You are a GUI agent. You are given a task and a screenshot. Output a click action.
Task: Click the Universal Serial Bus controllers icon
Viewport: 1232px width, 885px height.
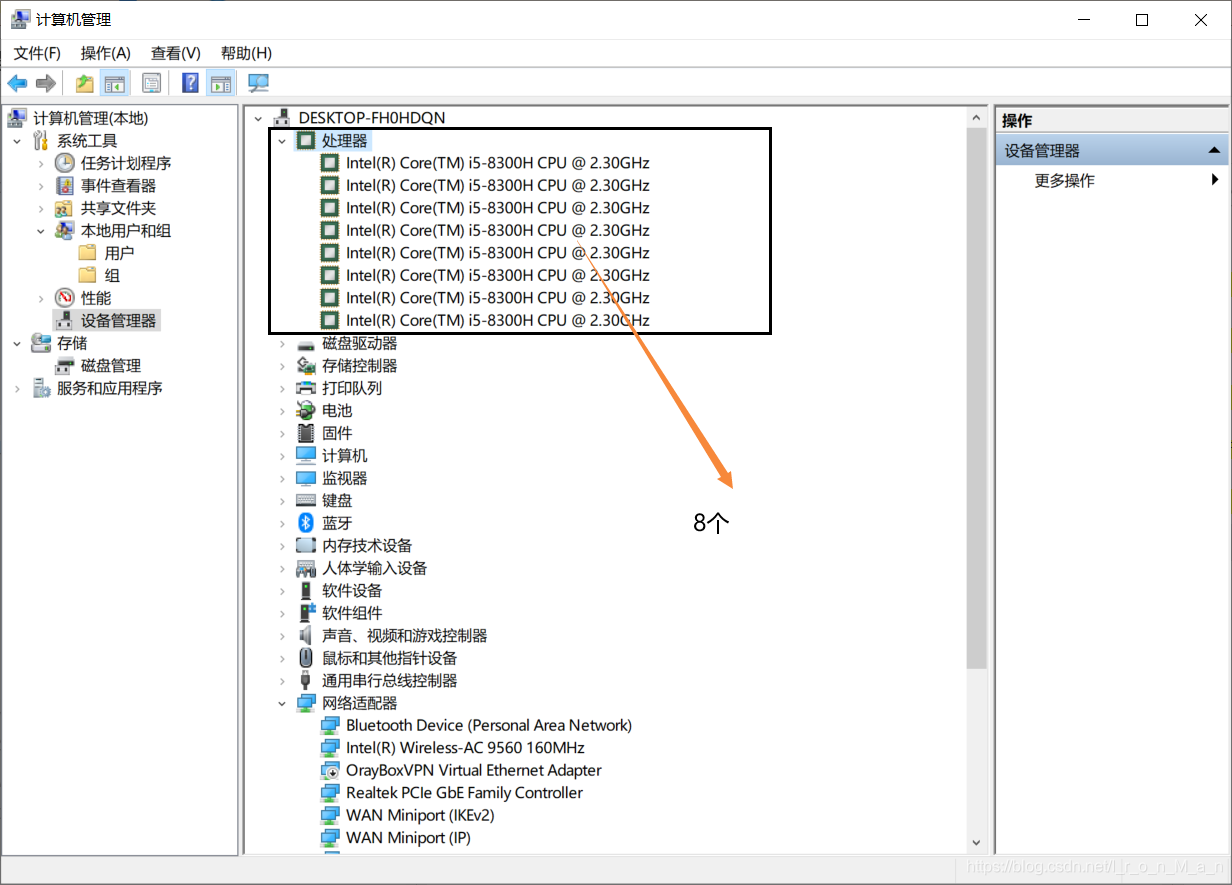(x=306, y=681)
